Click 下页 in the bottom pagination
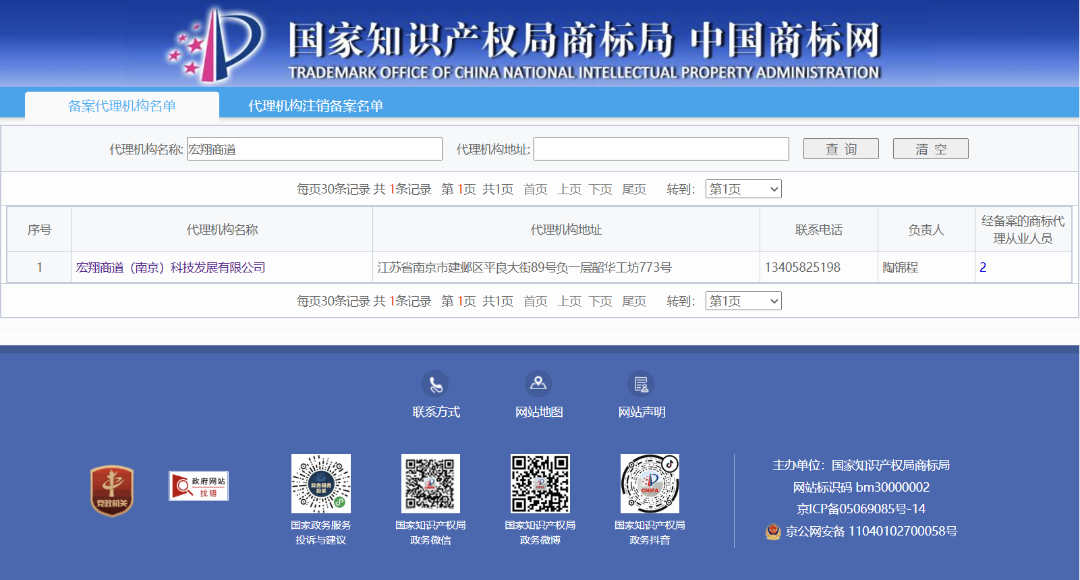The height and width of the screenshot is (580, 1080). (x=601, y=301)
